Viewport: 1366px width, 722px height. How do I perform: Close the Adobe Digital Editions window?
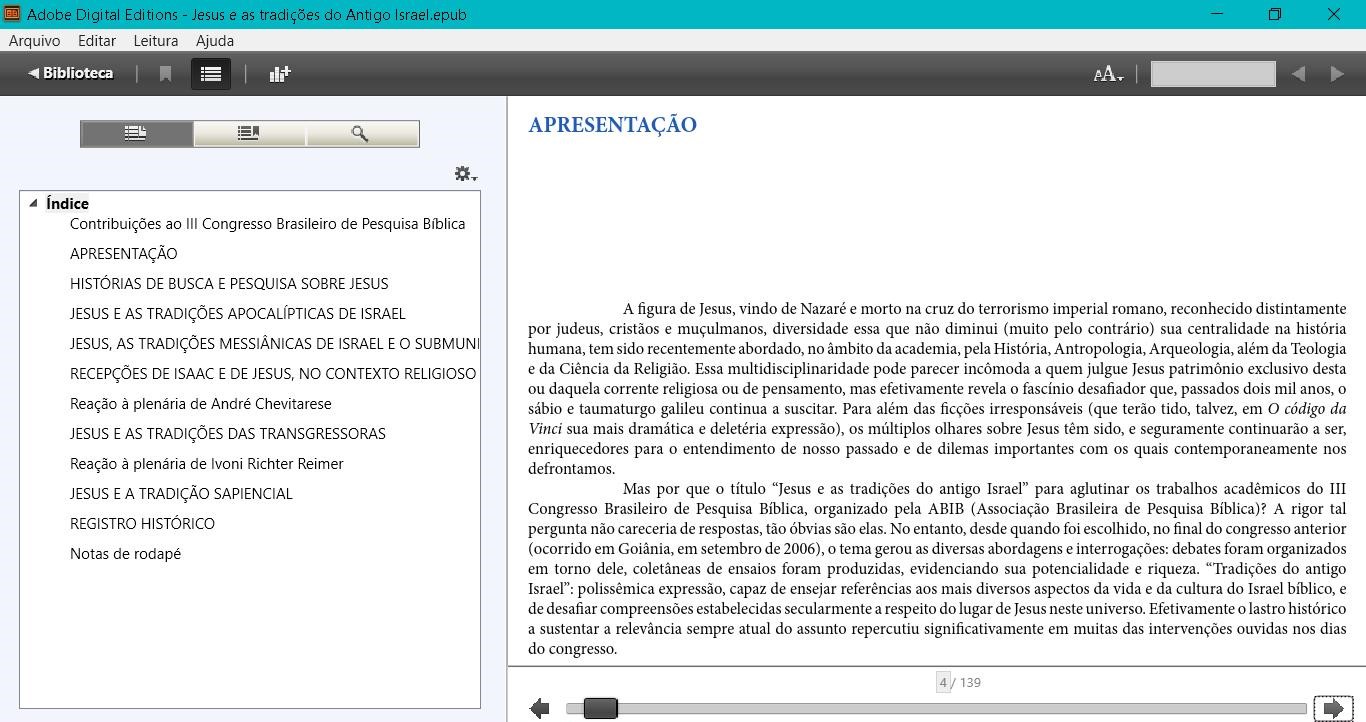point(1334,14)
